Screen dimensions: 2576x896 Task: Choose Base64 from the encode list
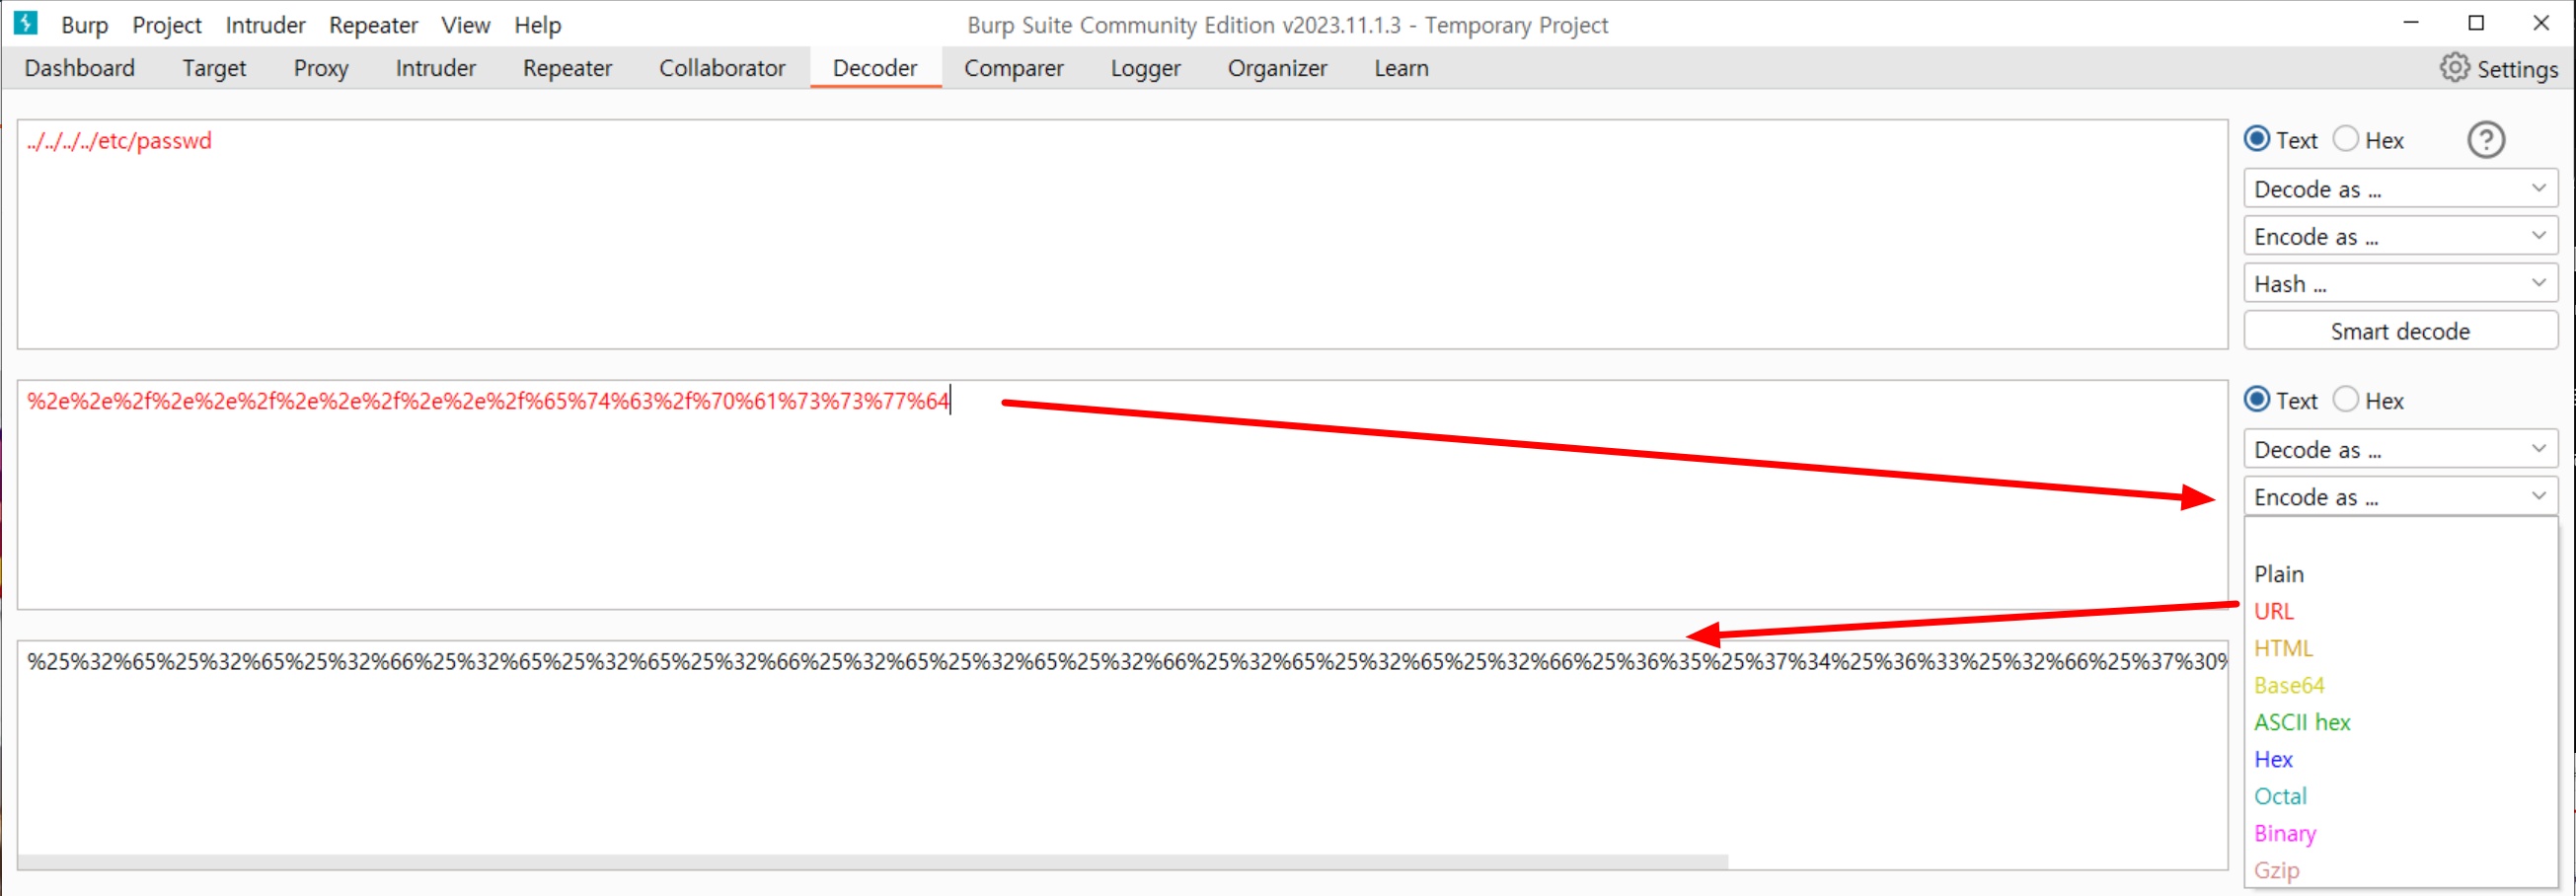(x=2400, y=685)
